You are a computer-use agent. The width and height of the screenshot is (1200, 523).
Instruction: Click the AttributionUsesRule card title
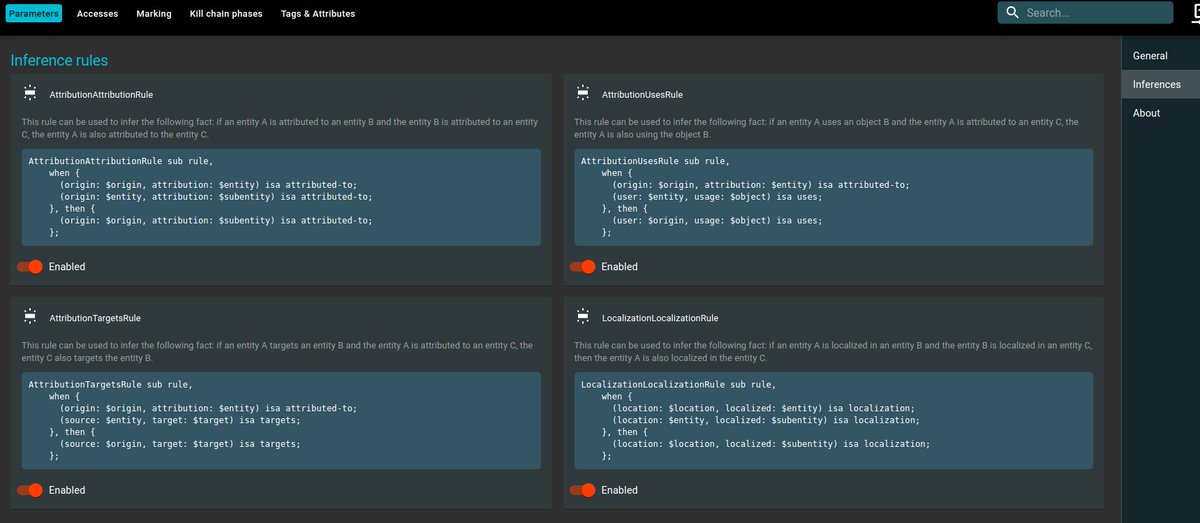click(x=642, y=95)
